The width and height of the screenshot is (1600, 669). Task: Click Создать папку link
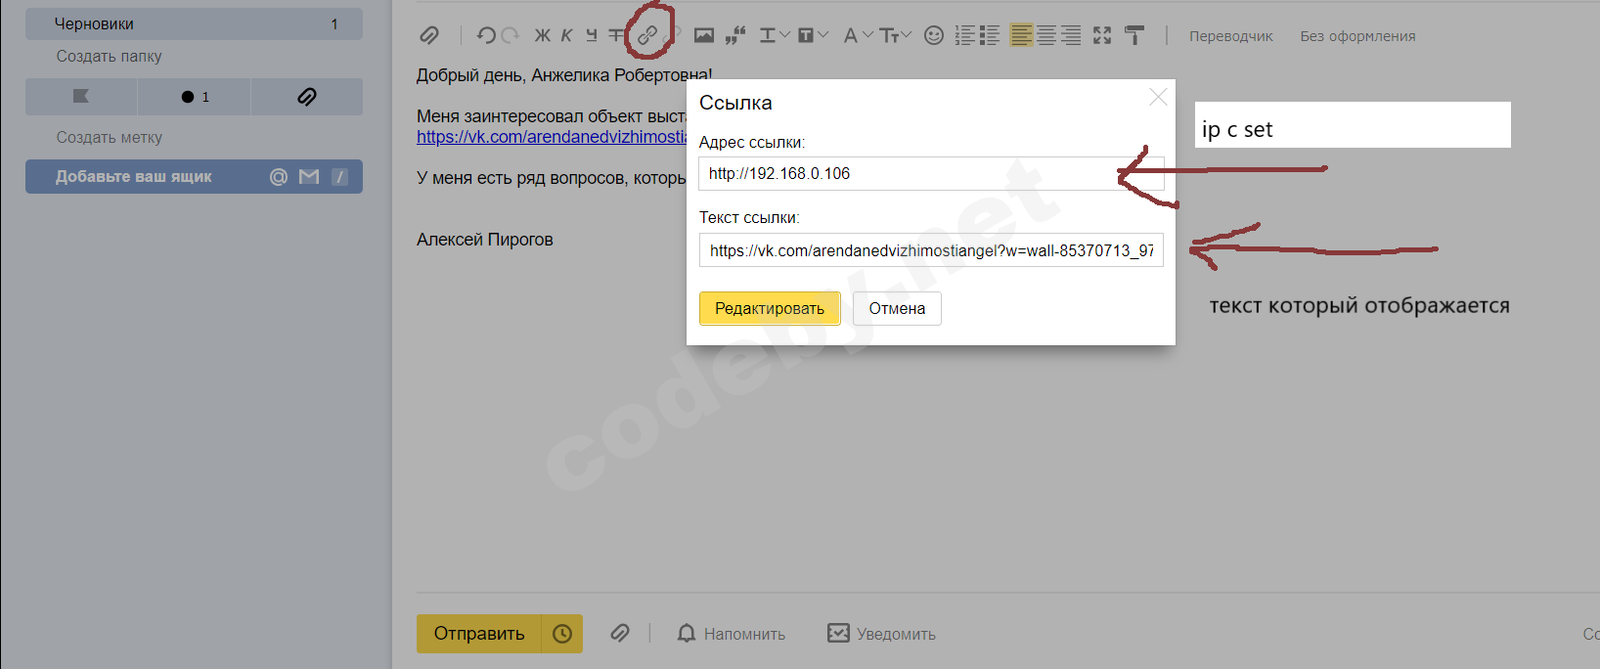[x=109, y=56]
